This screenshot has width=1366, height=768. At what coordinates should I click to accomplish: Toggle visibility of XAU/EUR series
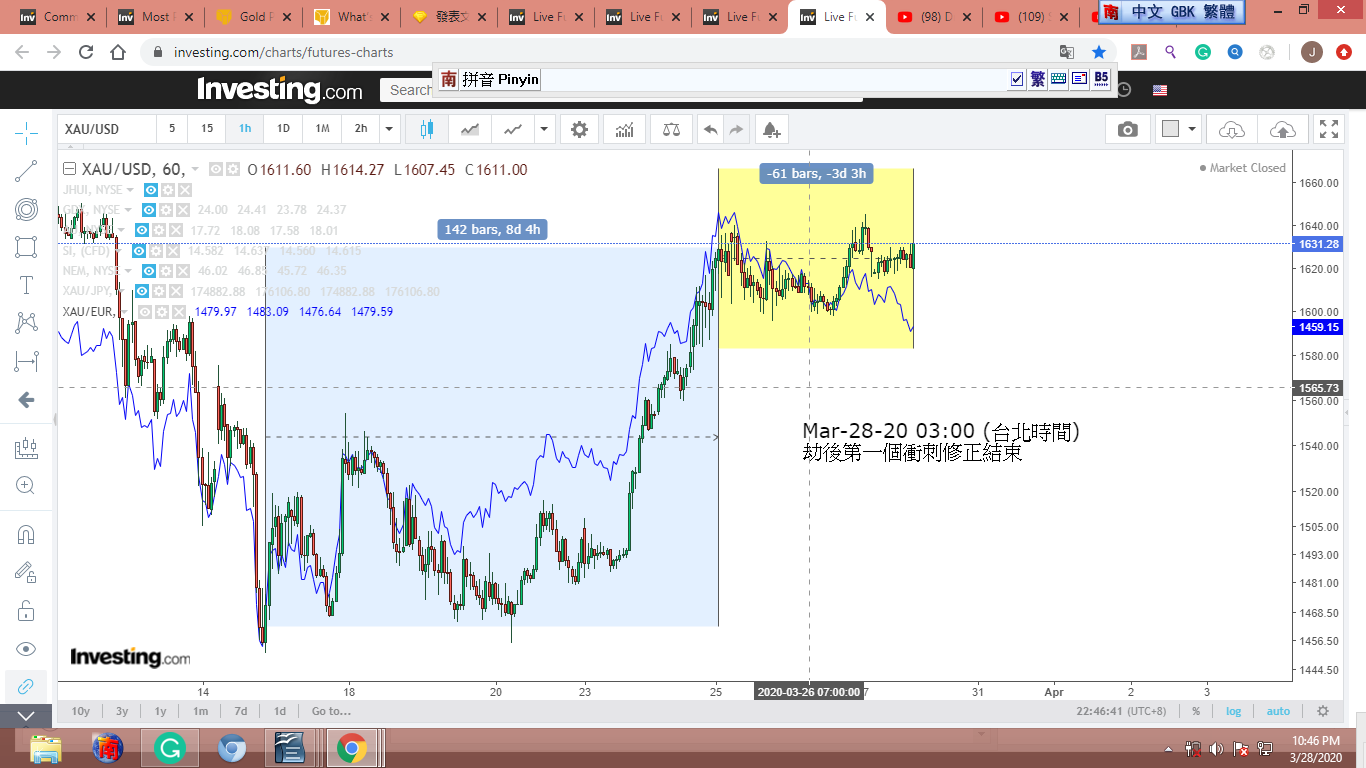click(146, 312)
